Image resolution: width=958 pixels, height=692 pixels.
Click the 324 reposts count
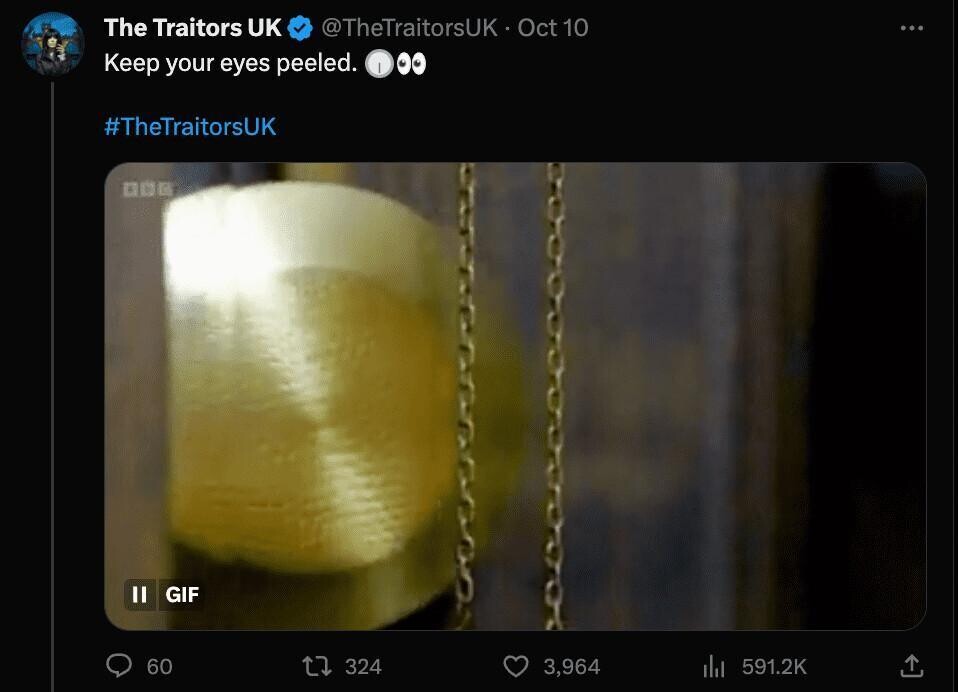pos(363,666)
